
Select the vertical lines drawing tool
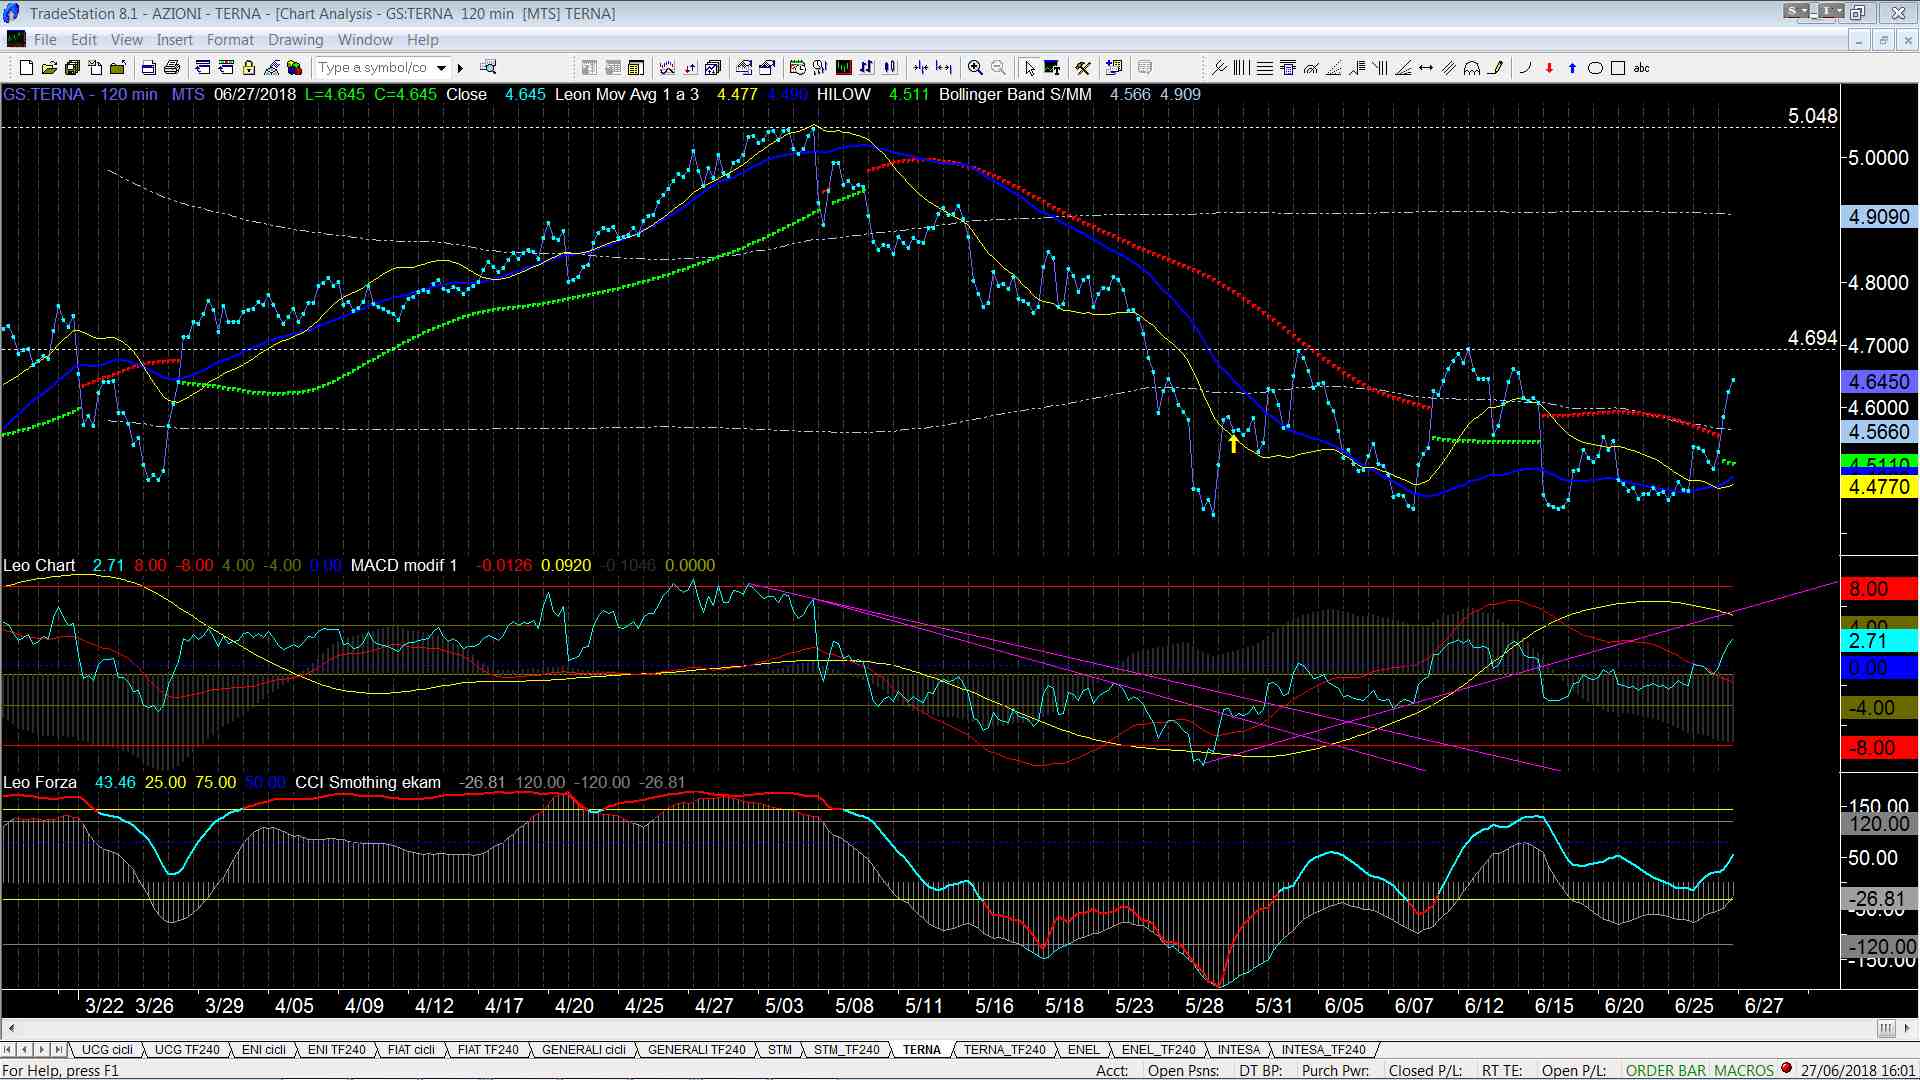(x=1241, y=68)
